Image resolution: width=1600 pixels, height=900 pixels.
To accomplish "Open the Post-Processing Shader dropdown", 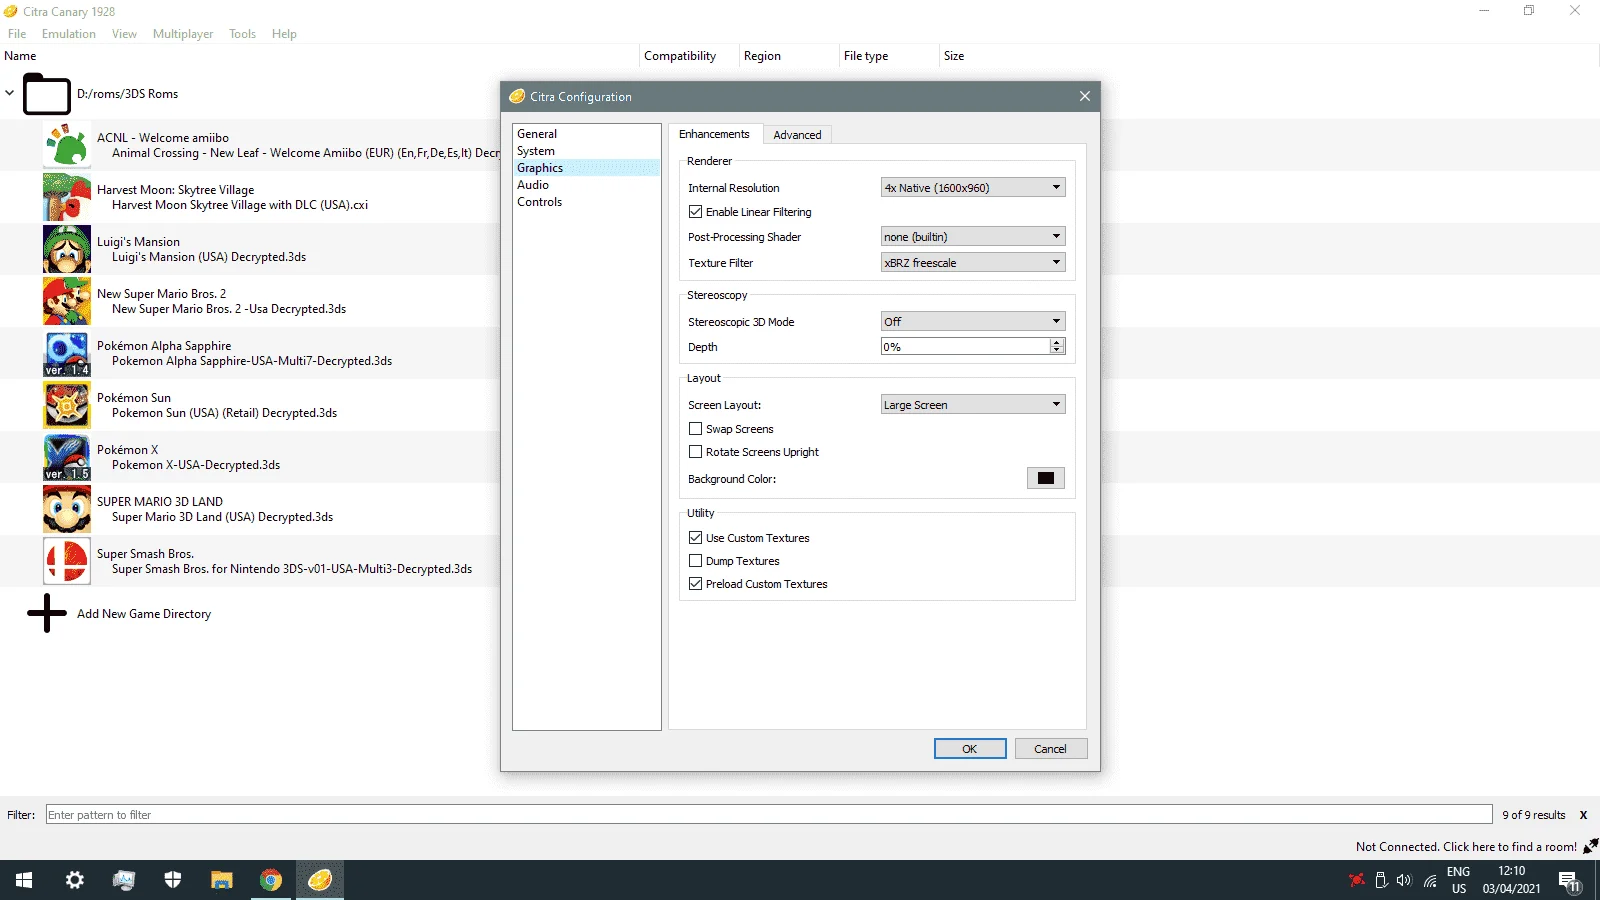I will click(x=973, y=236).
